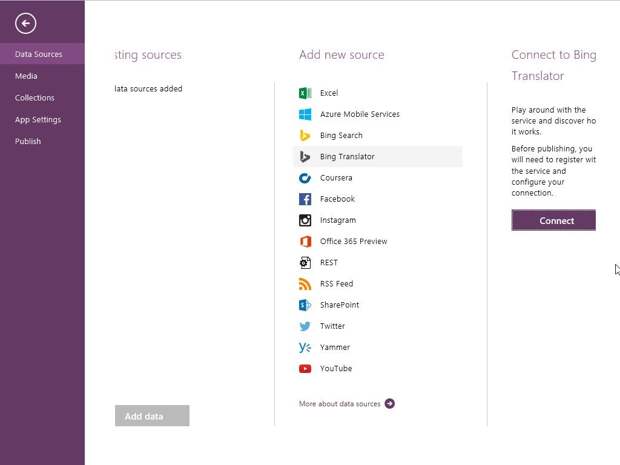Choose SharePoint label in list

(x=340, y=305)
